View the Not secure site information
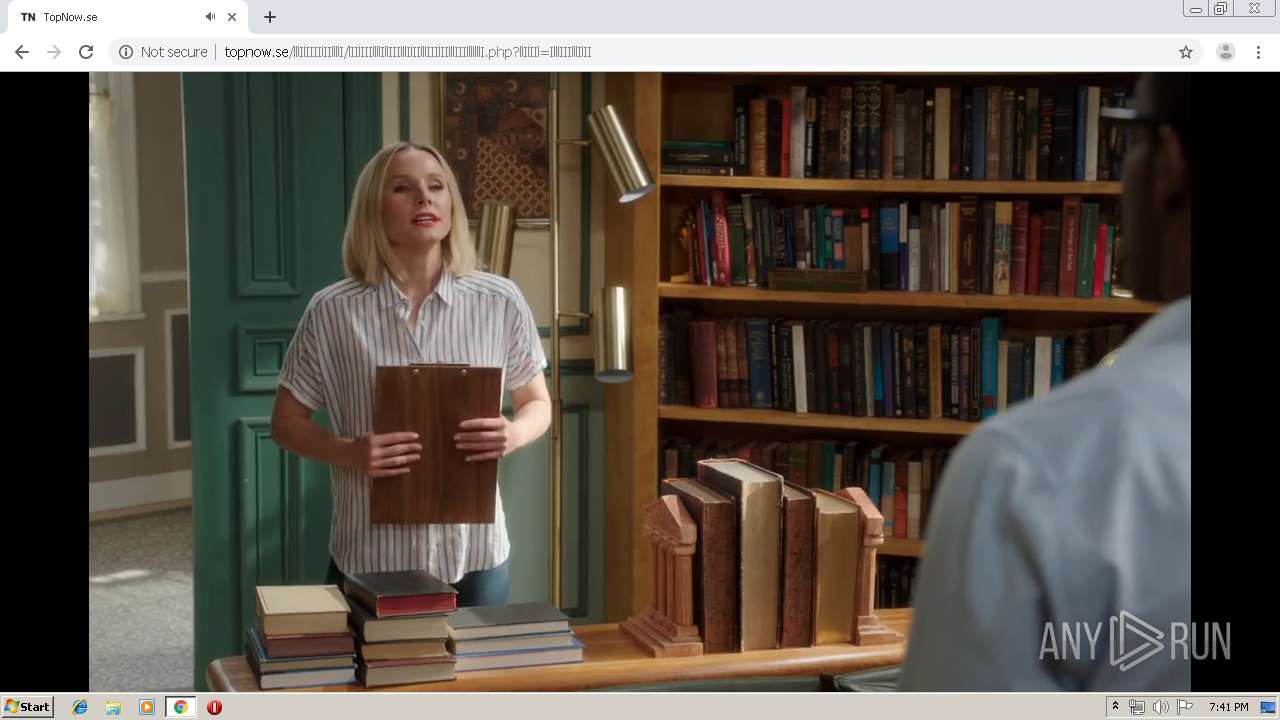 click(x=163, y=52)
